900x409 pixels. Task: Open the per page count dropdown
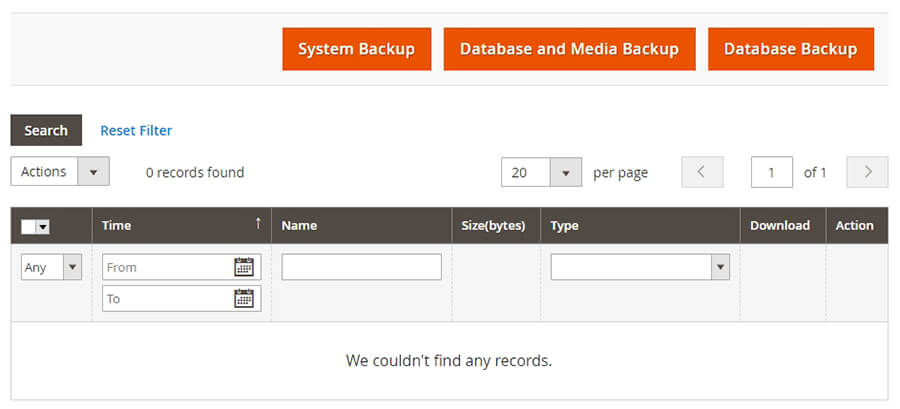tap(565, 173)
